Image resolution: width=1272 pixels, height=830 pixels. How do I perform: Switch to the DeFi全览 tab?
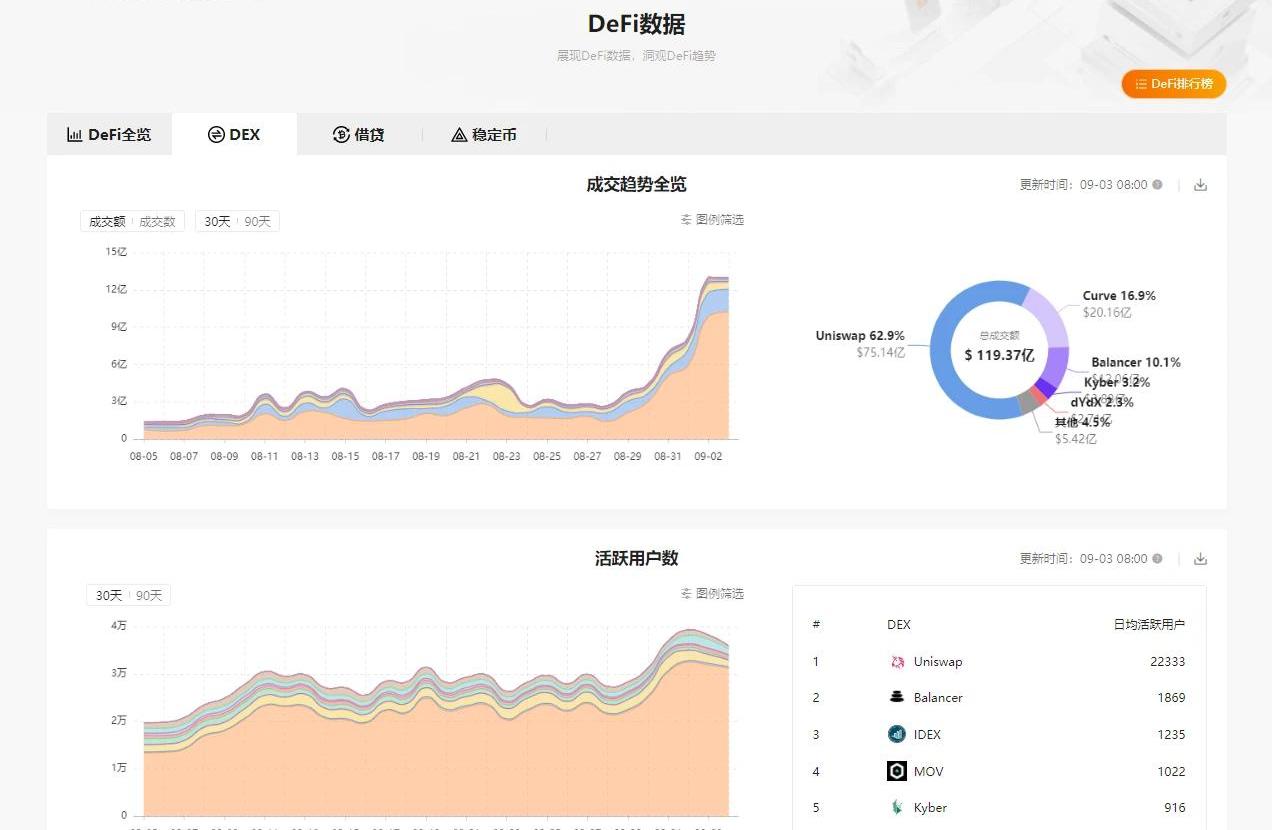pos(109,134)
